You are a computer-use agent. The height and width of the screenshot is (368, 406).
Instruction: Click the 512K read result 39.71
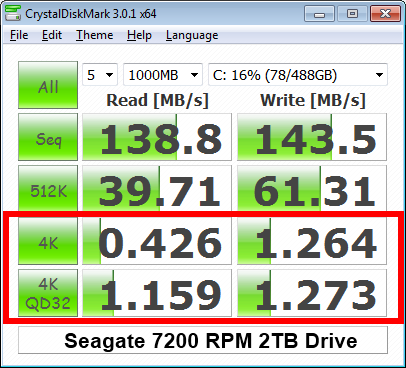(157, 189)
